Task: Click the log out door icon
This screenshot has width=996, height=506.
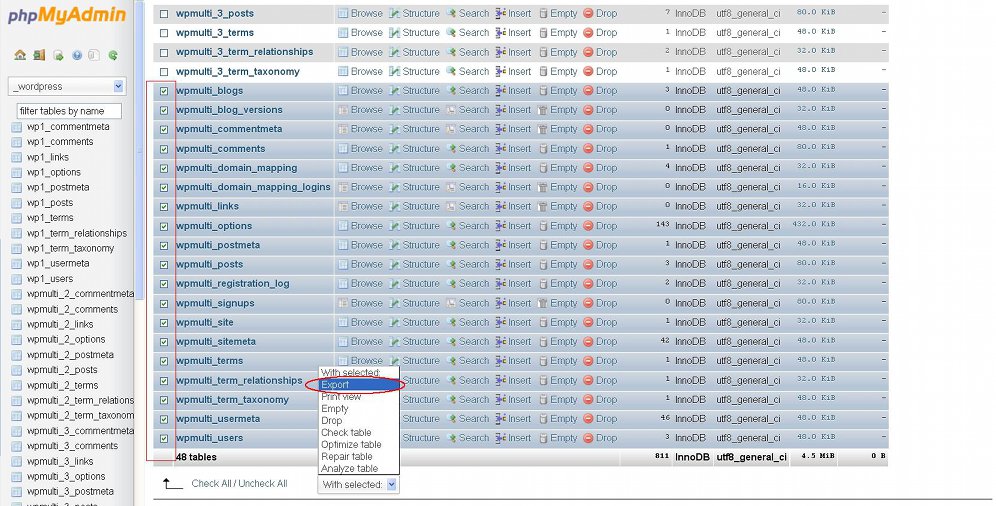Action: tap(39, 55)
